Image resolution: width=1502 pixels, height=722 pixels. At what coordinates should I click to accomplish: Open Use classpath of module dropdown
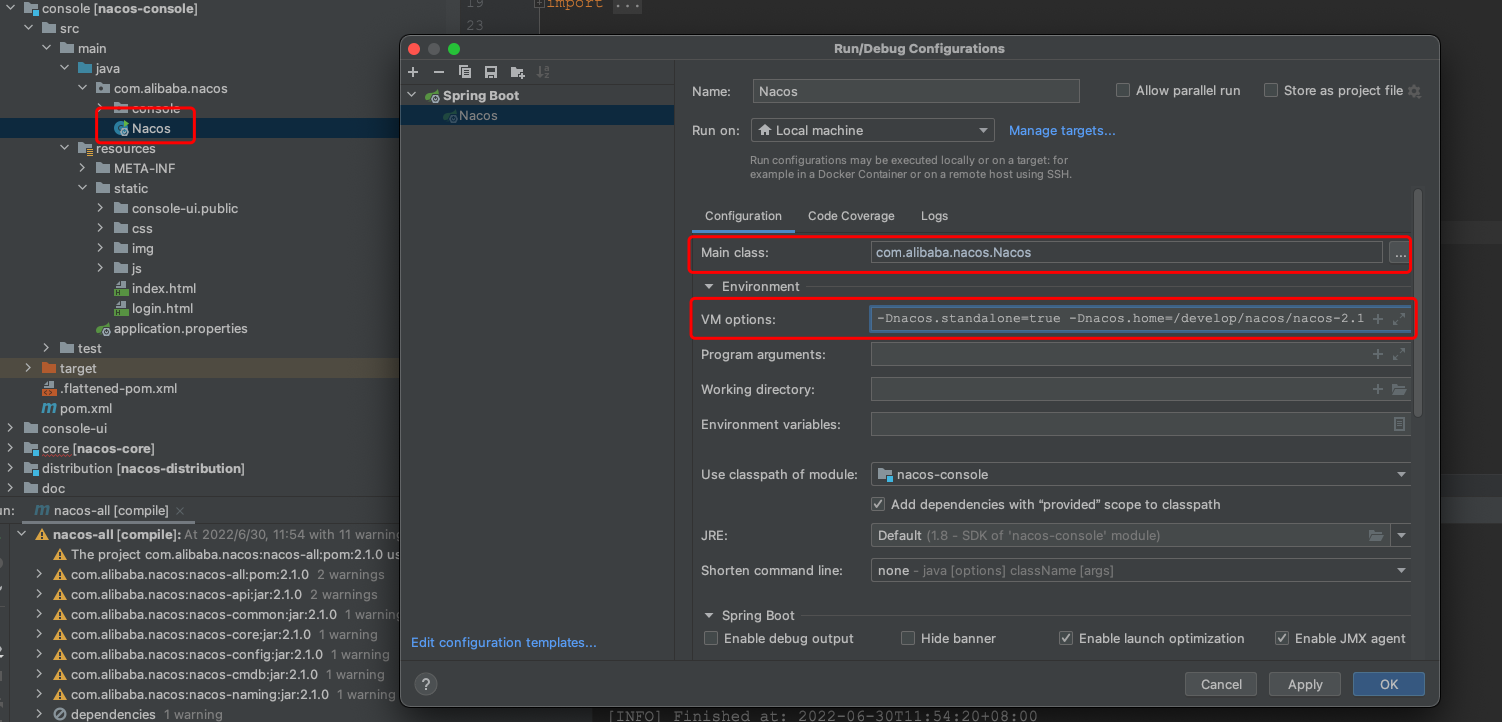pos(1141,474)
